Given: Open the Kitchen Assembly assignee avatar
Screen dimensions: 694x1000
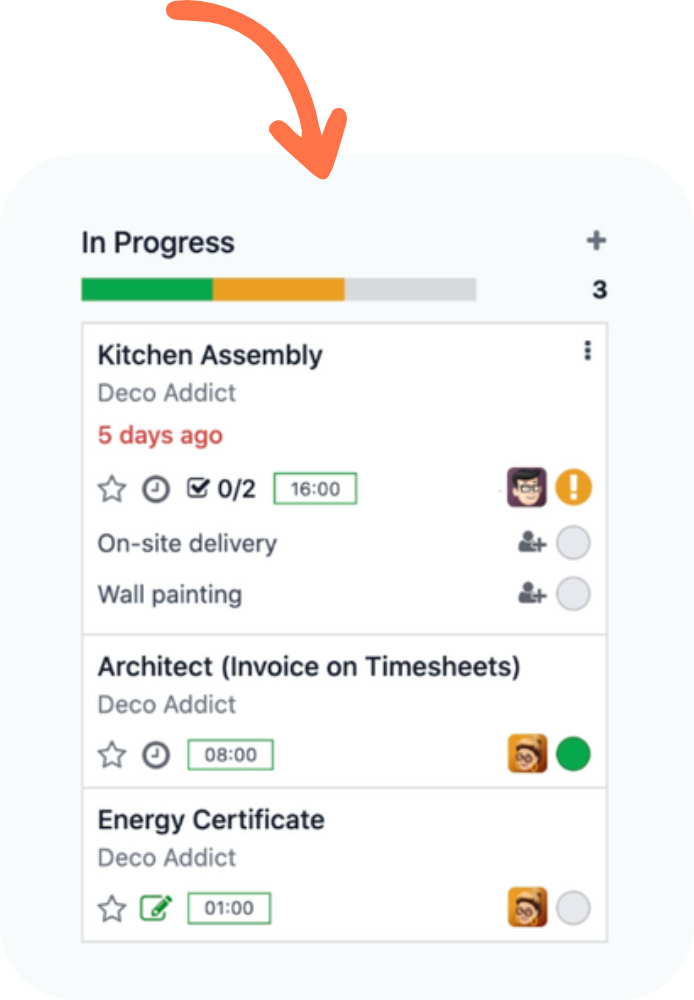Looking at the screenshot, I should [x=527, y=487].
